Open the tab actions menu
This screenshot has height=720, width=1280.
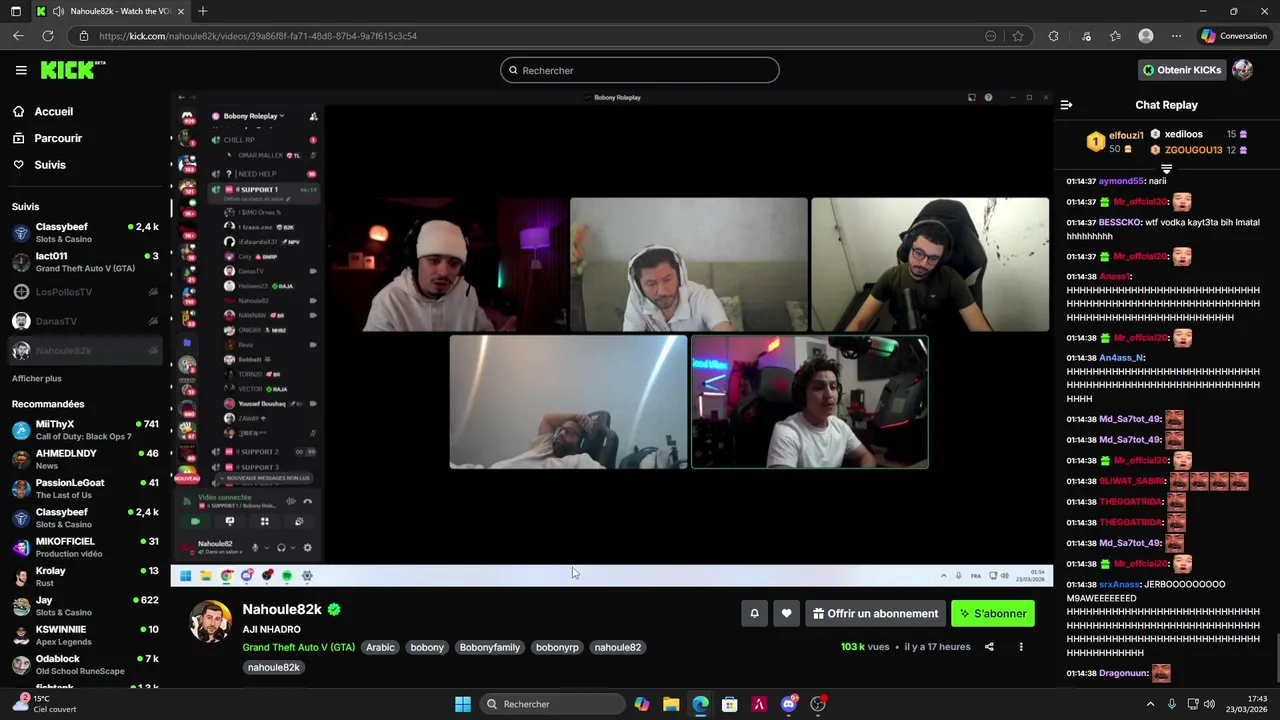pyautogui.click(x=15, y=11)
